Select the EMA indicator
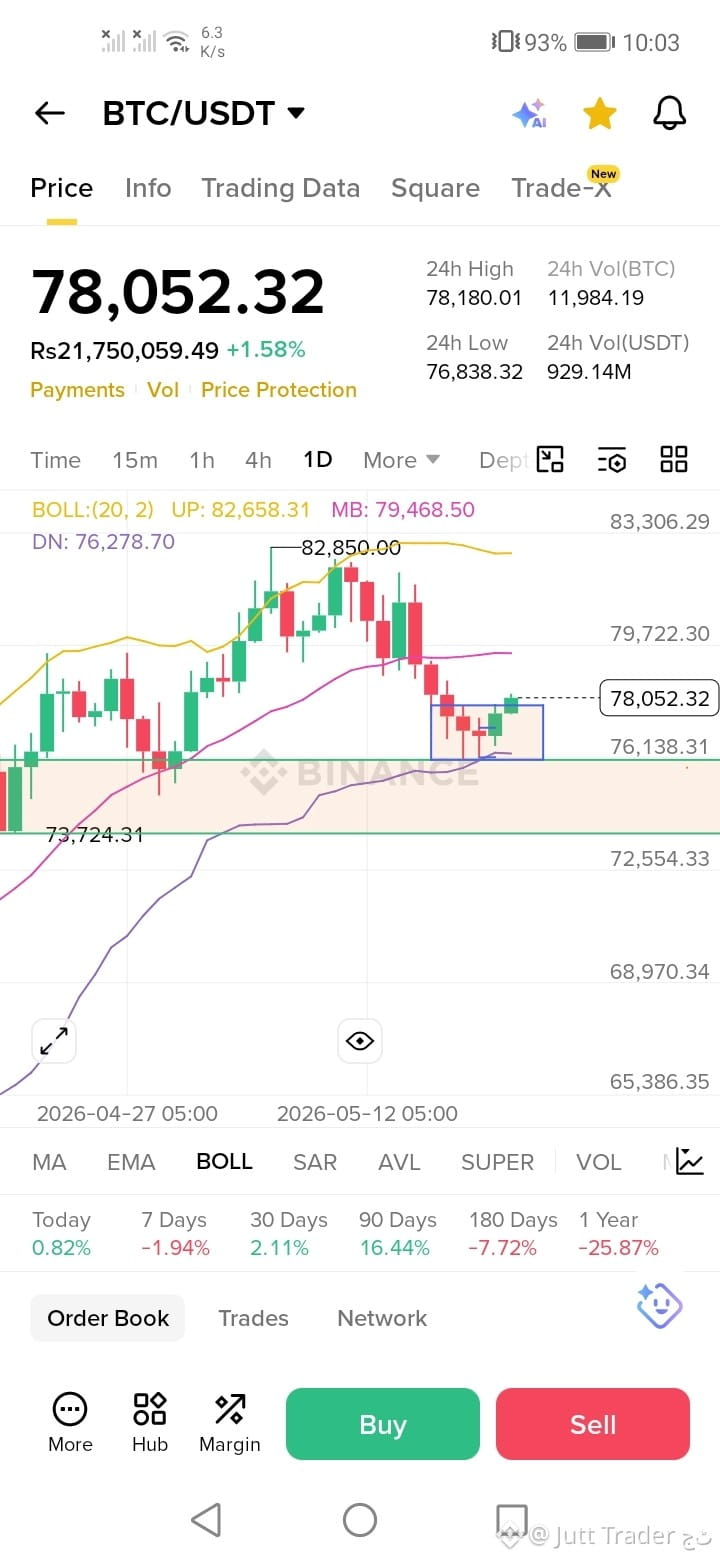The image size is (720, 1560). point(131,1162)
